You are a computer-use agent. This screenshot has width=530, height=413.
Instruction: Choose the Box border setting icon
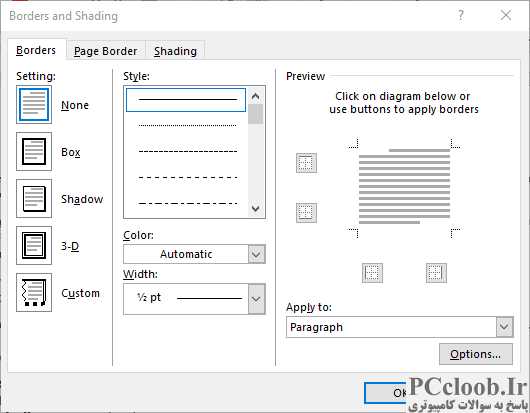(34, 151)
